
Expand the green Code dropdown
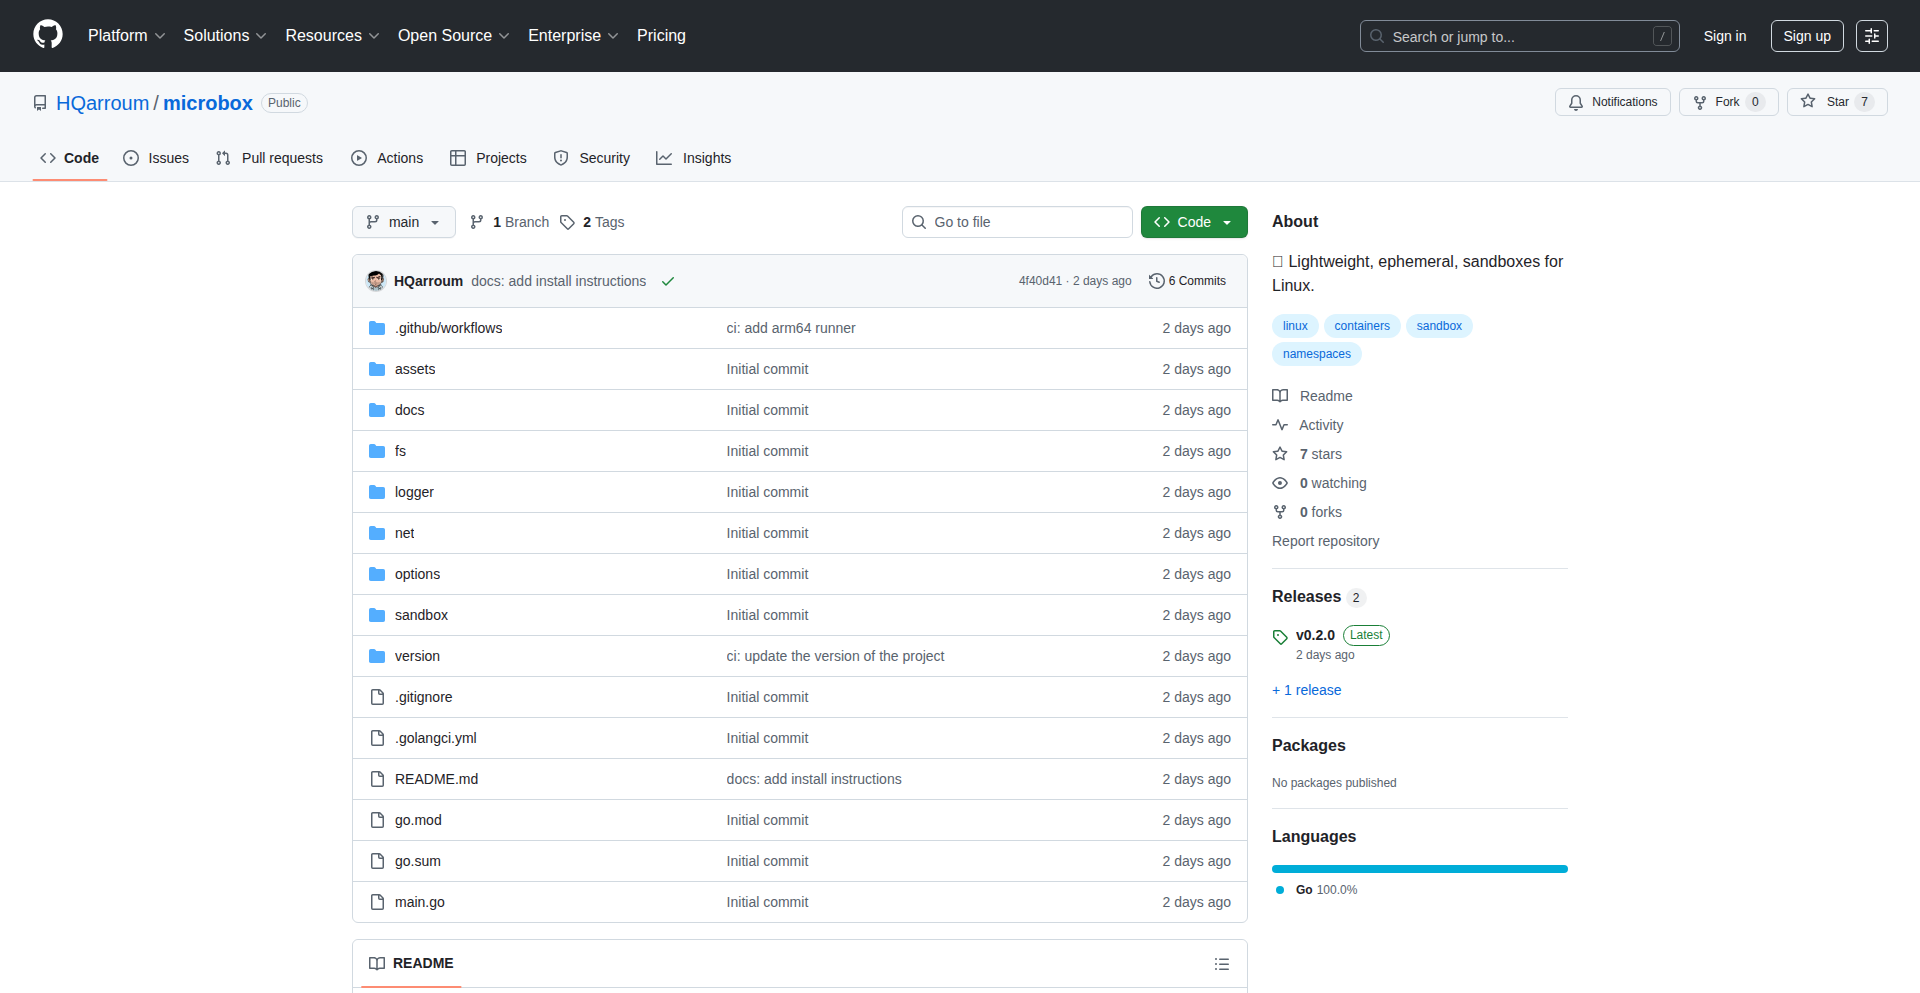point(1193,222)
